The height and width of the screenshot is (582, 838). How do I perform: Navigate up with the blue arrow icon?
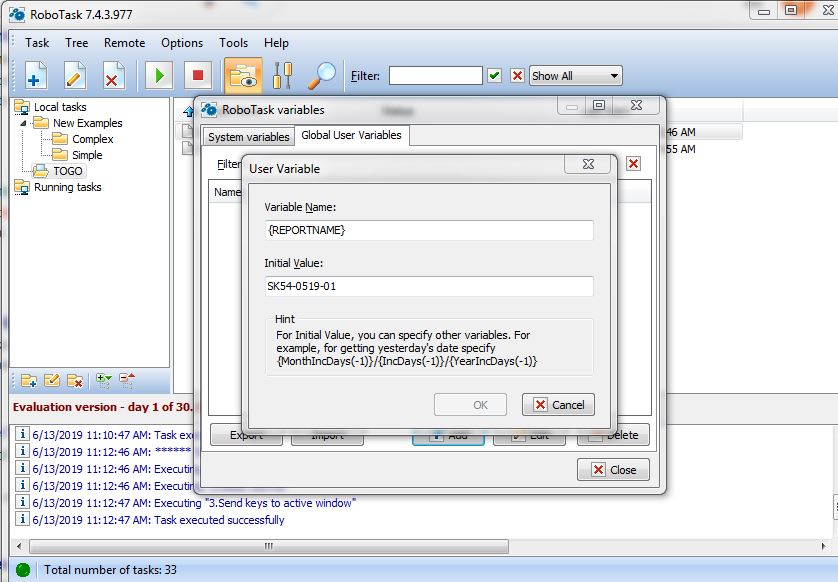[x=188, y=111]
